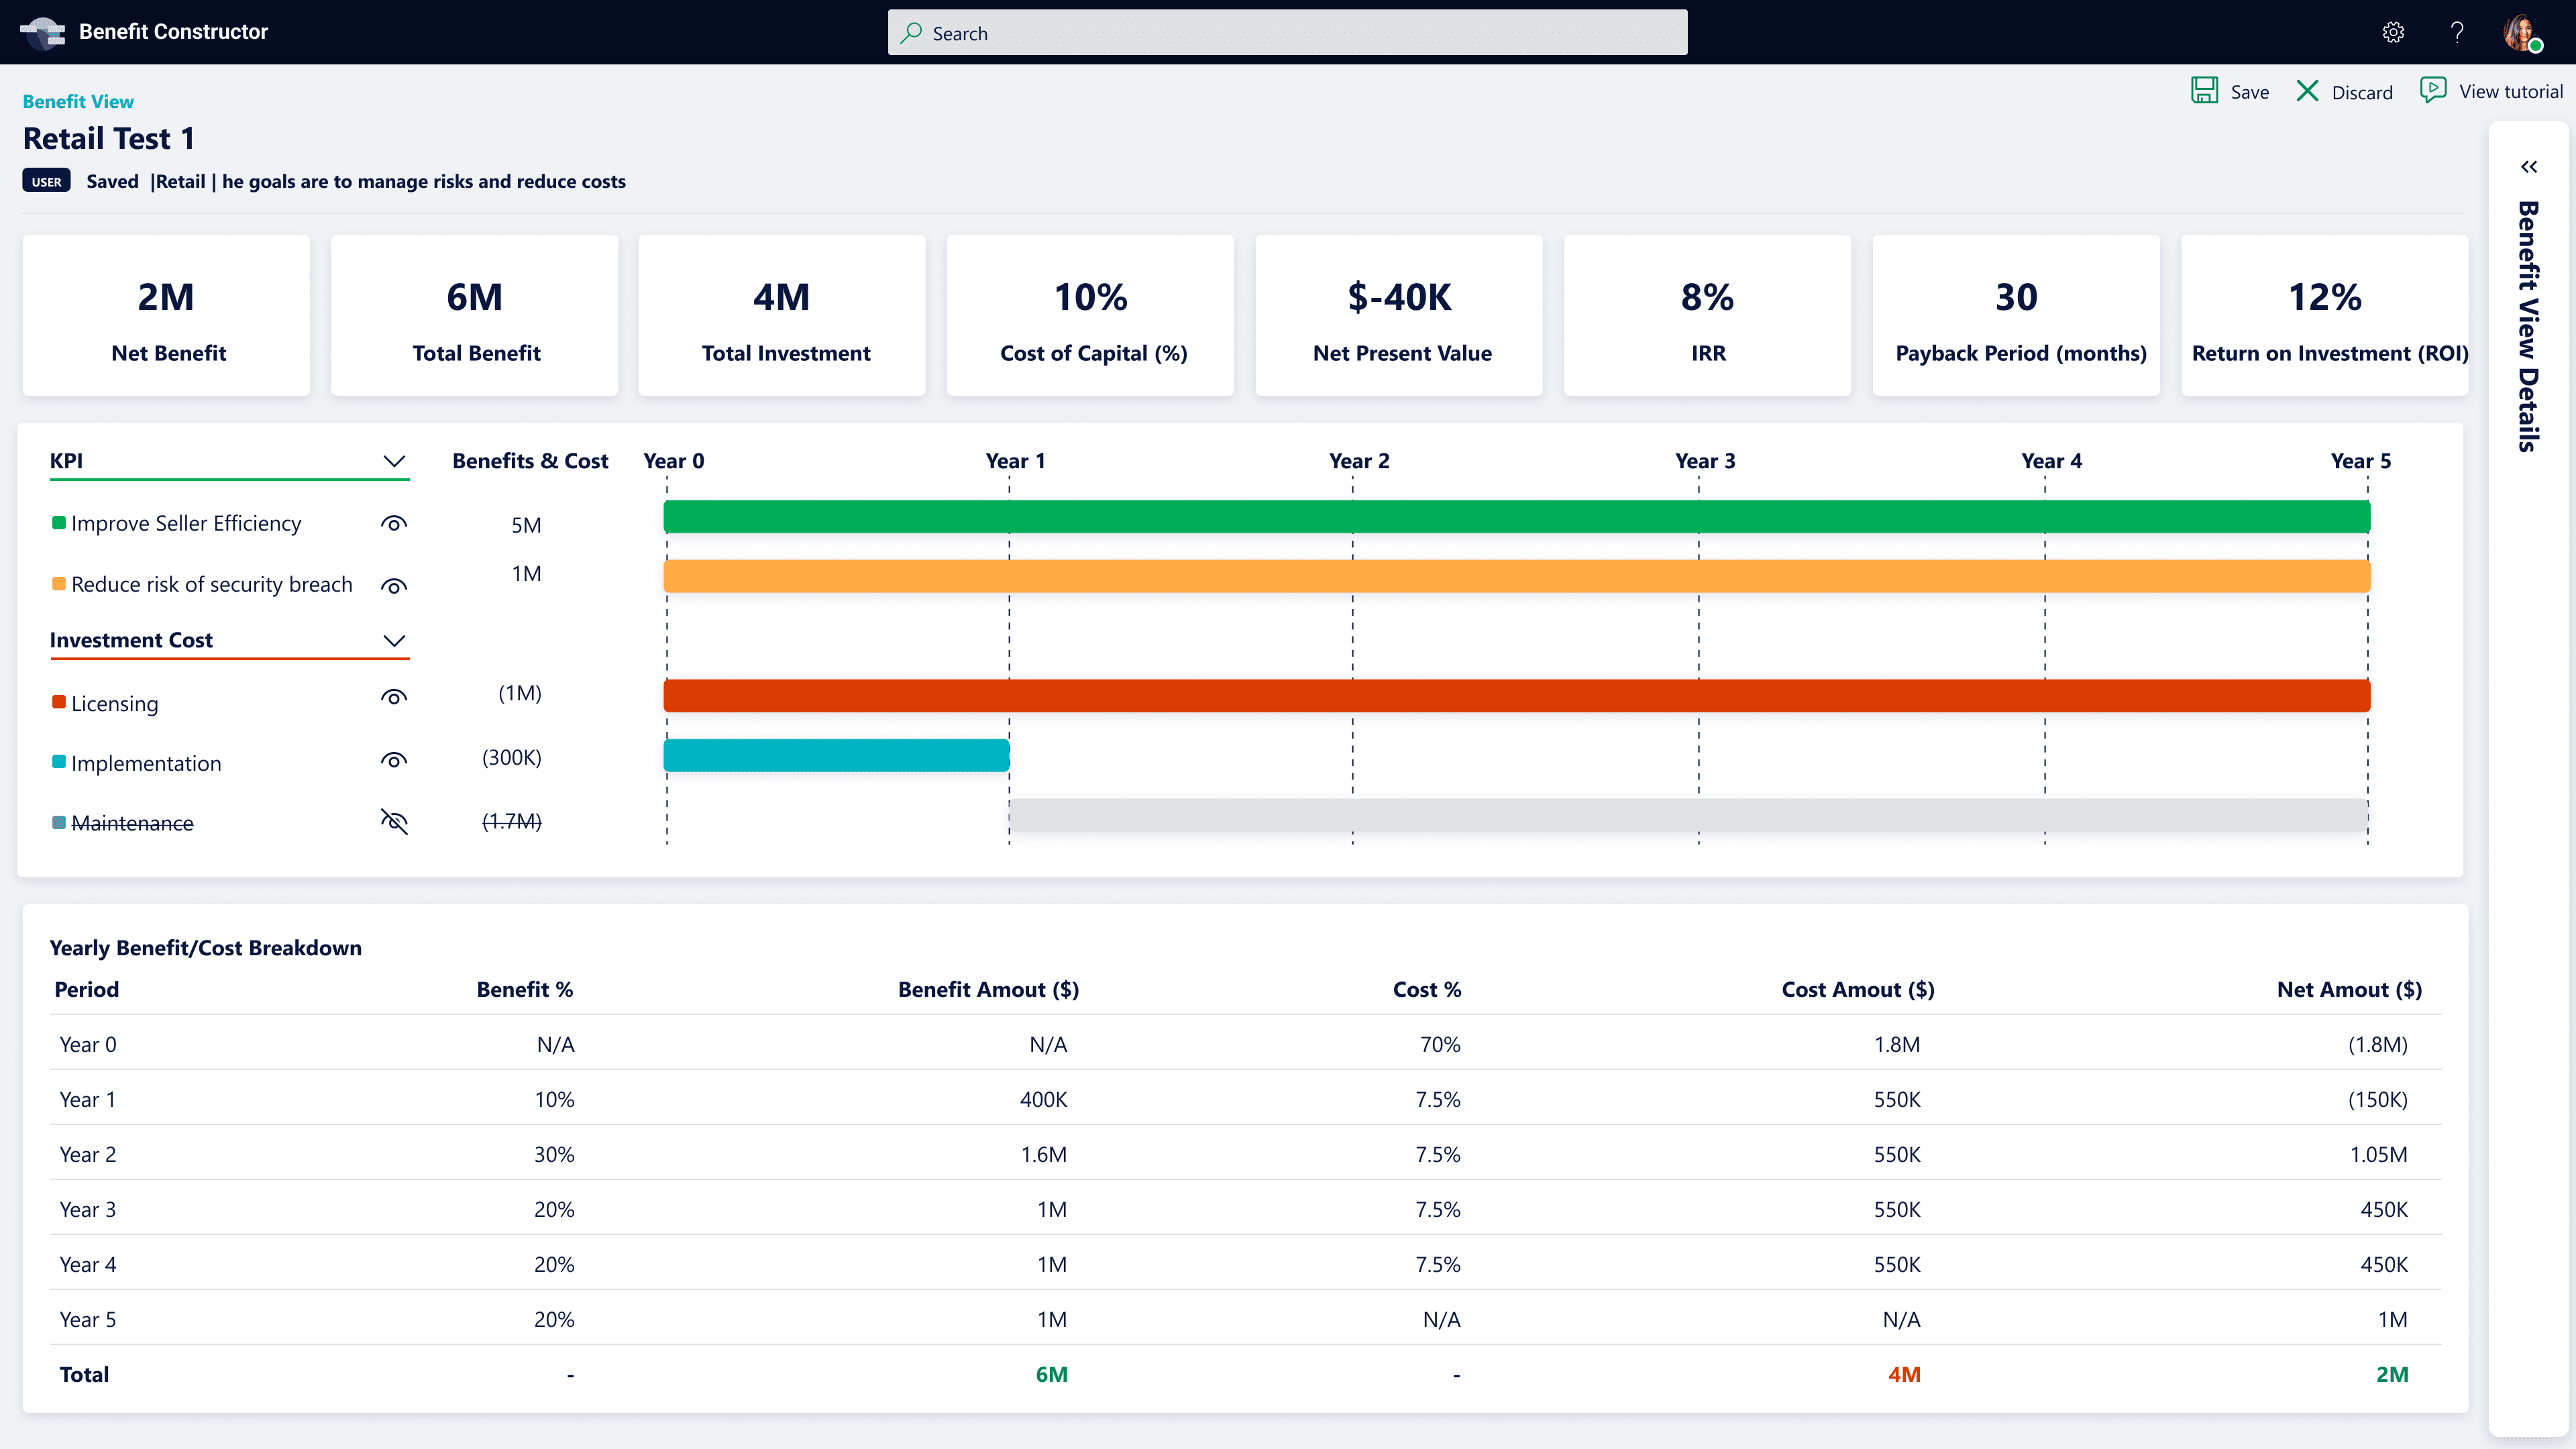Click the Save disk icon
Image resolution: width=2576 pixels, height=1449 pixels.
click(2204, 91)
